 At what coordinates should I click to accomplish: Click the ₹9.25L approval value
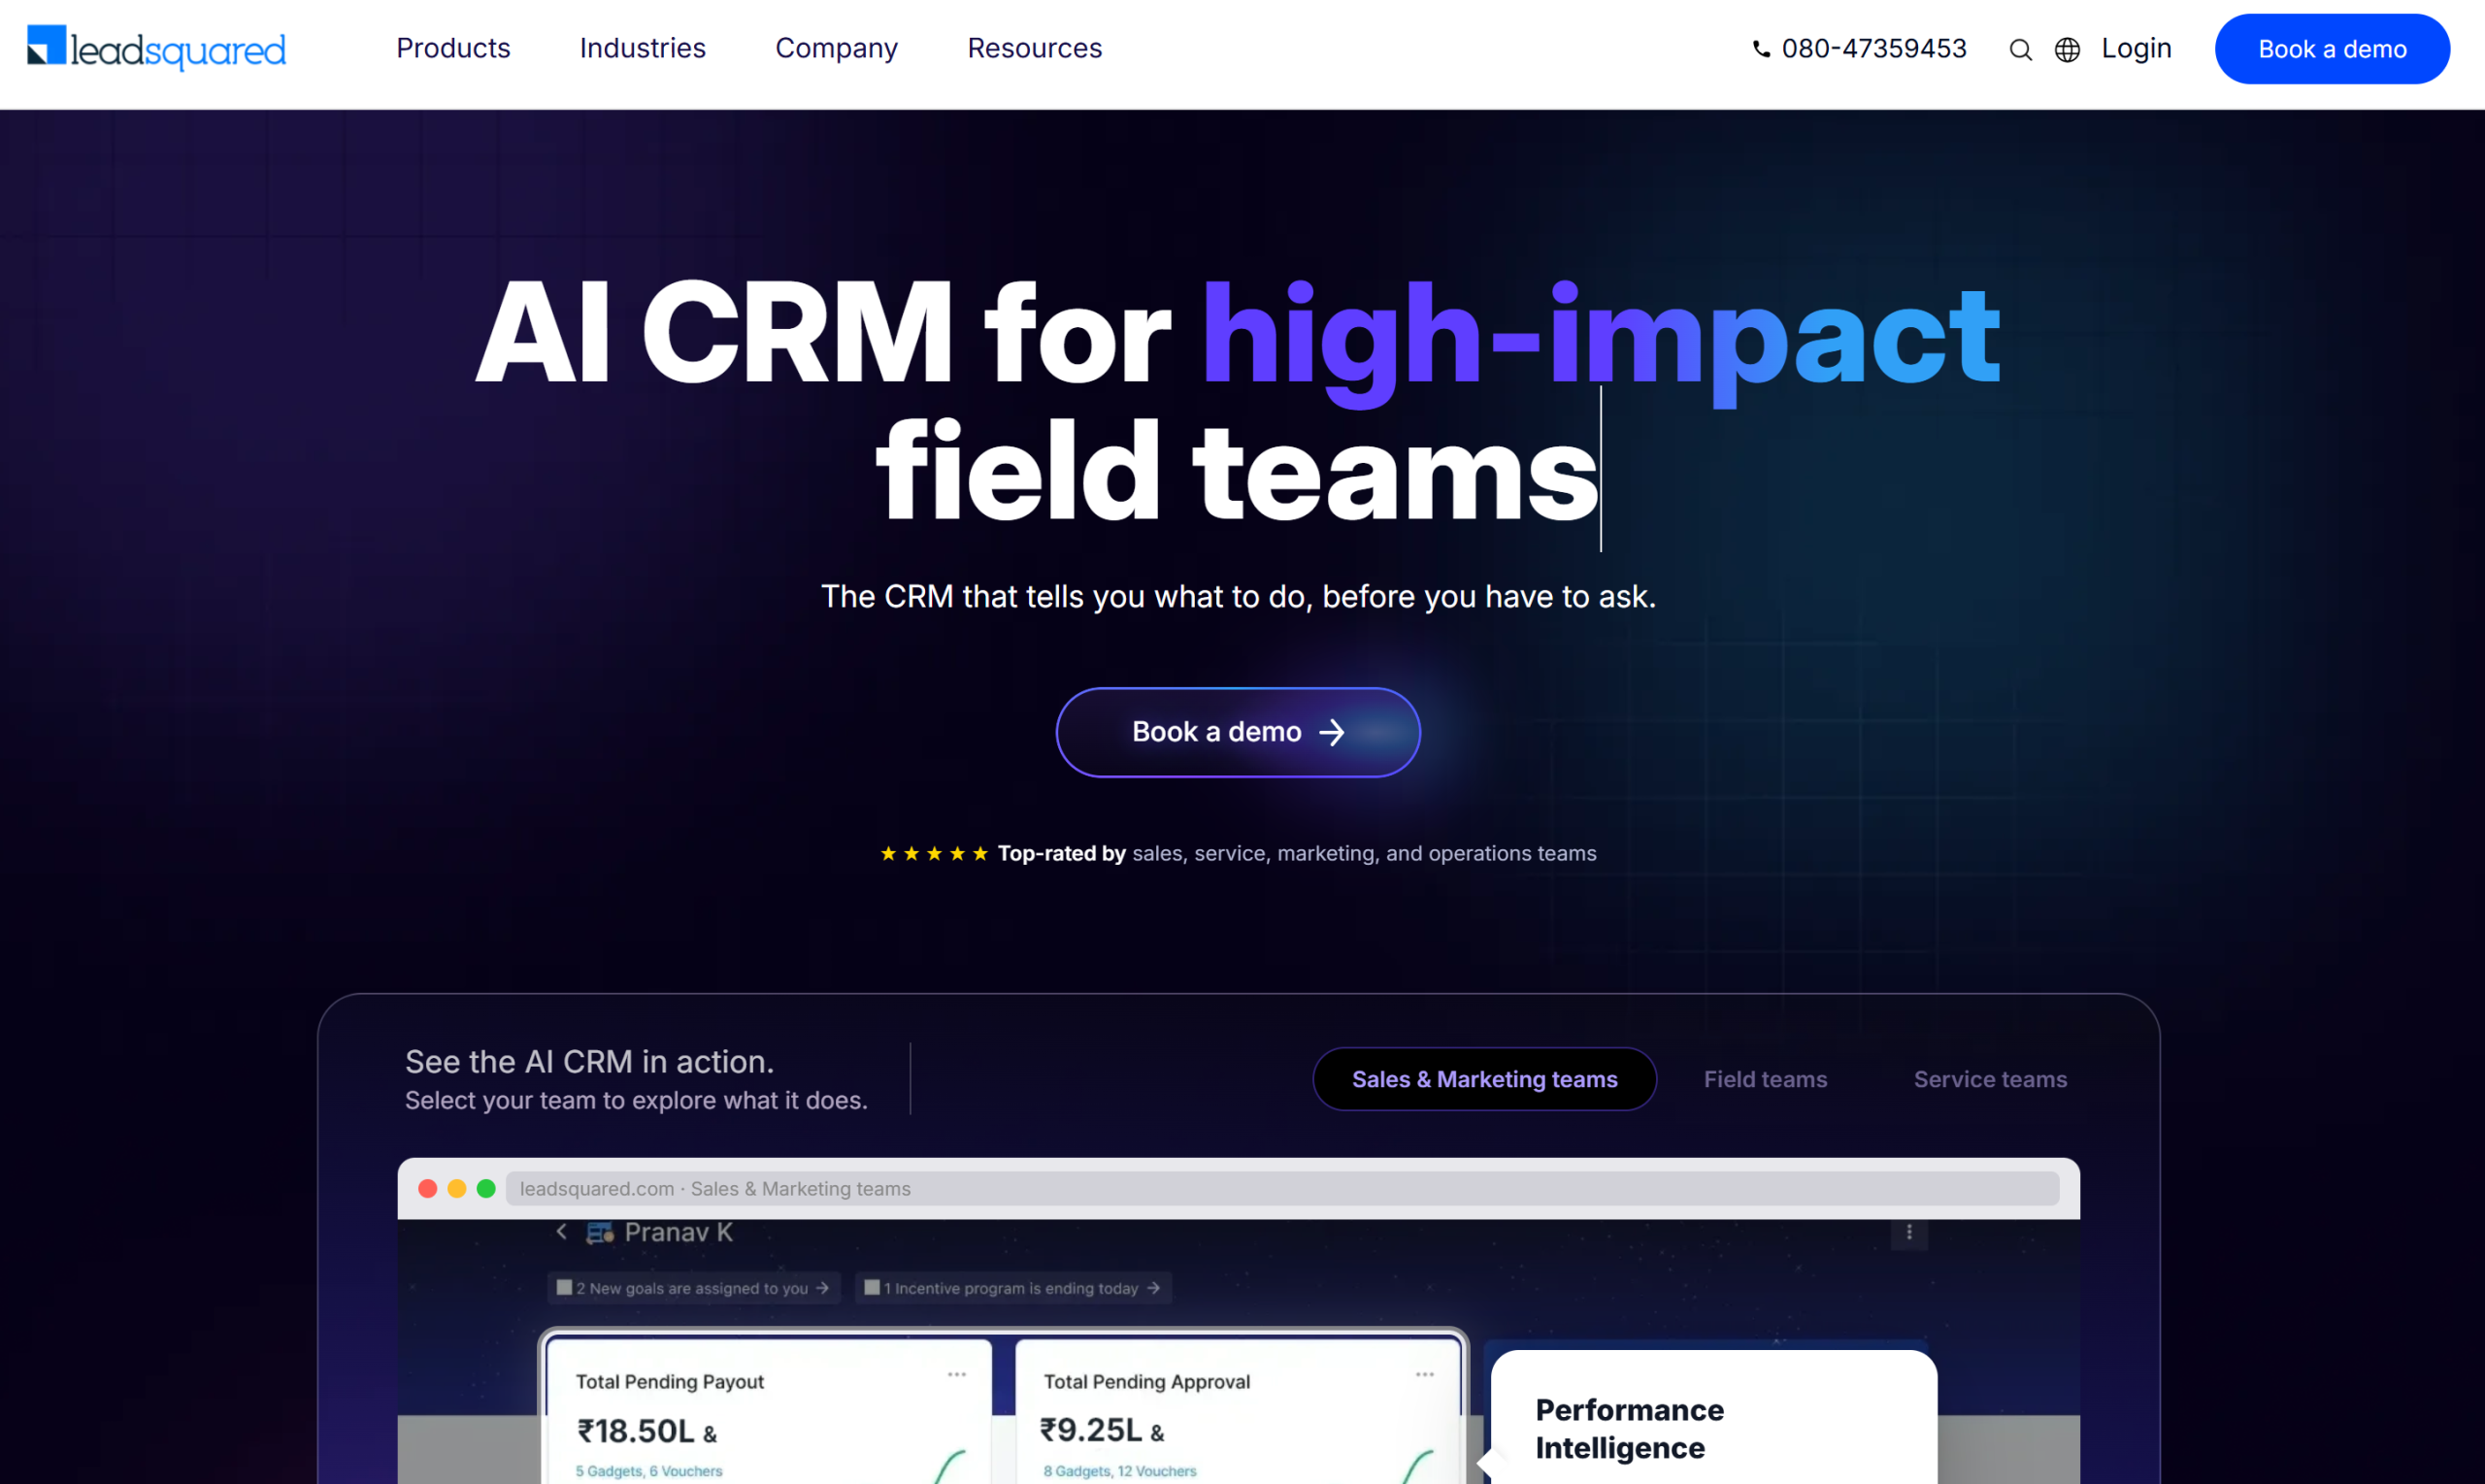pyautogui.click(x=1091, y=1430)
